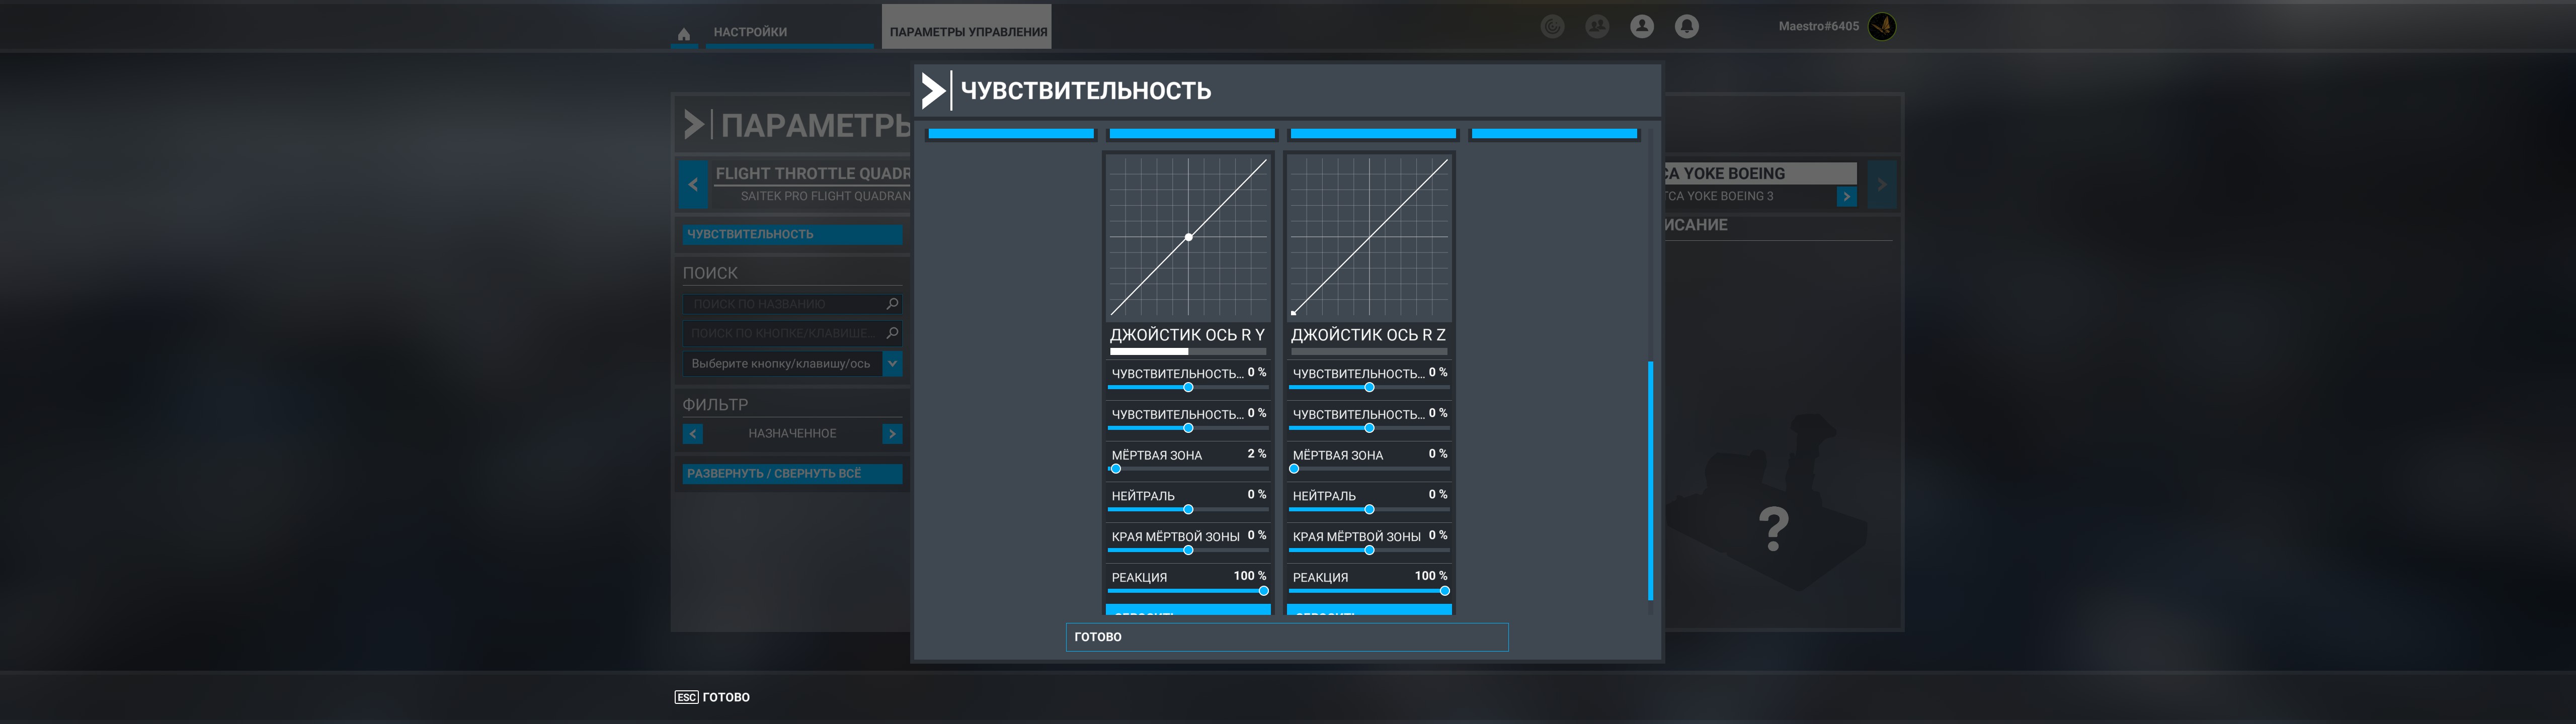The width and height of the screenshot is (2576, 724).
Task: Click РАЗВЕРНУТЬ / СВЕРНУТЬ ВСЁ button
Action: click(792, 474)
